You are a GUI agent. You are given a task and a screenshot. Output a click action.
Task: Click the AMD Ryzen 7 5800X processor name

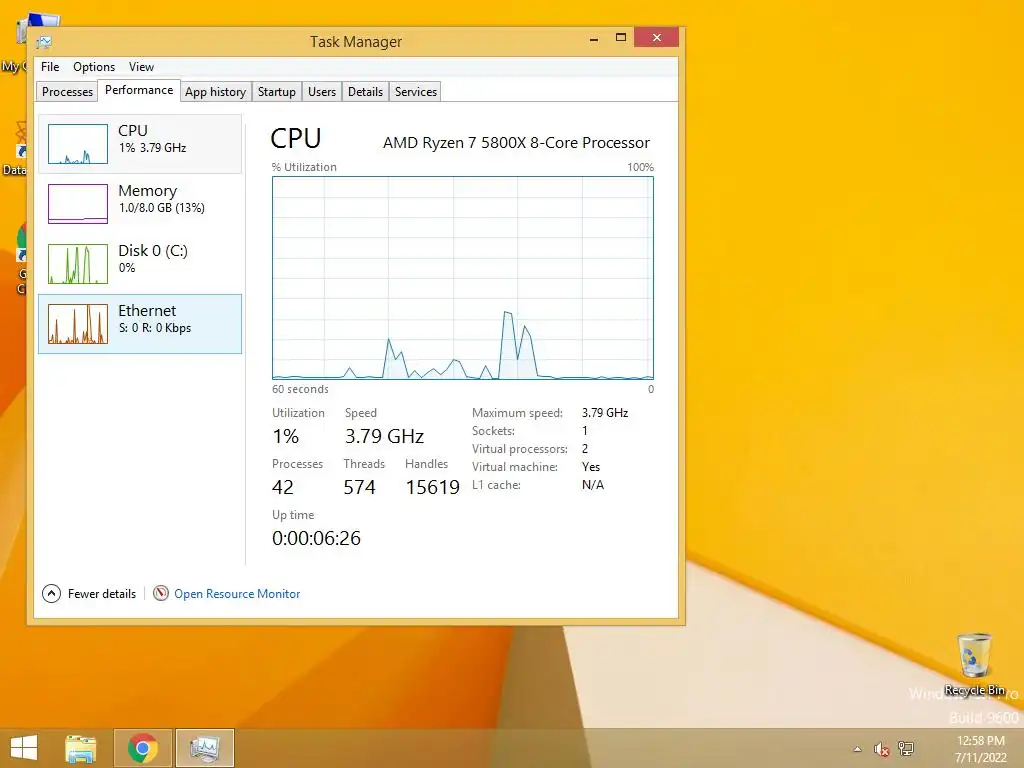click(516, 142)
